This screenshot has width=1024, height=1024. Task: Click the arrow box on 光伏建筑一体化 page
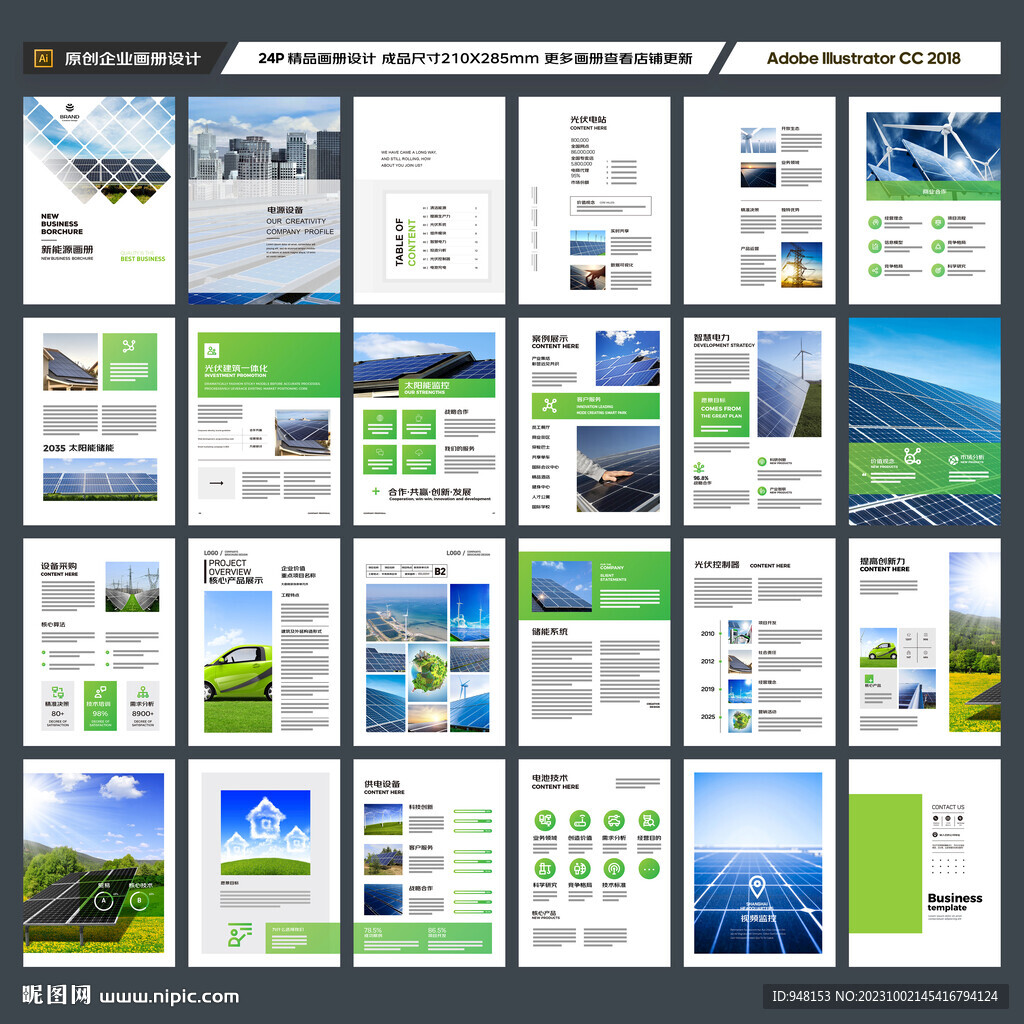coord(216,483)
